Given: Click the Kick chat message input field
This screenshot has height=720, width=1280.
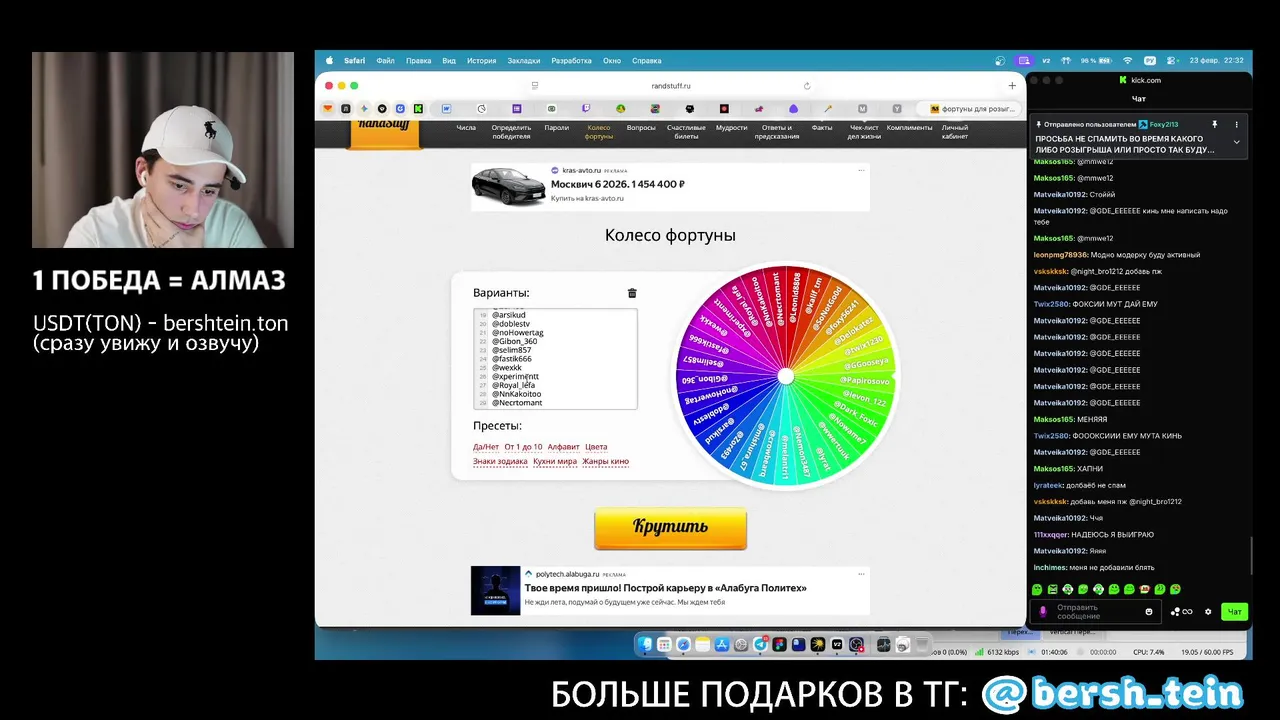Looking at the screenshot, I should click(x=1097, y=611).
